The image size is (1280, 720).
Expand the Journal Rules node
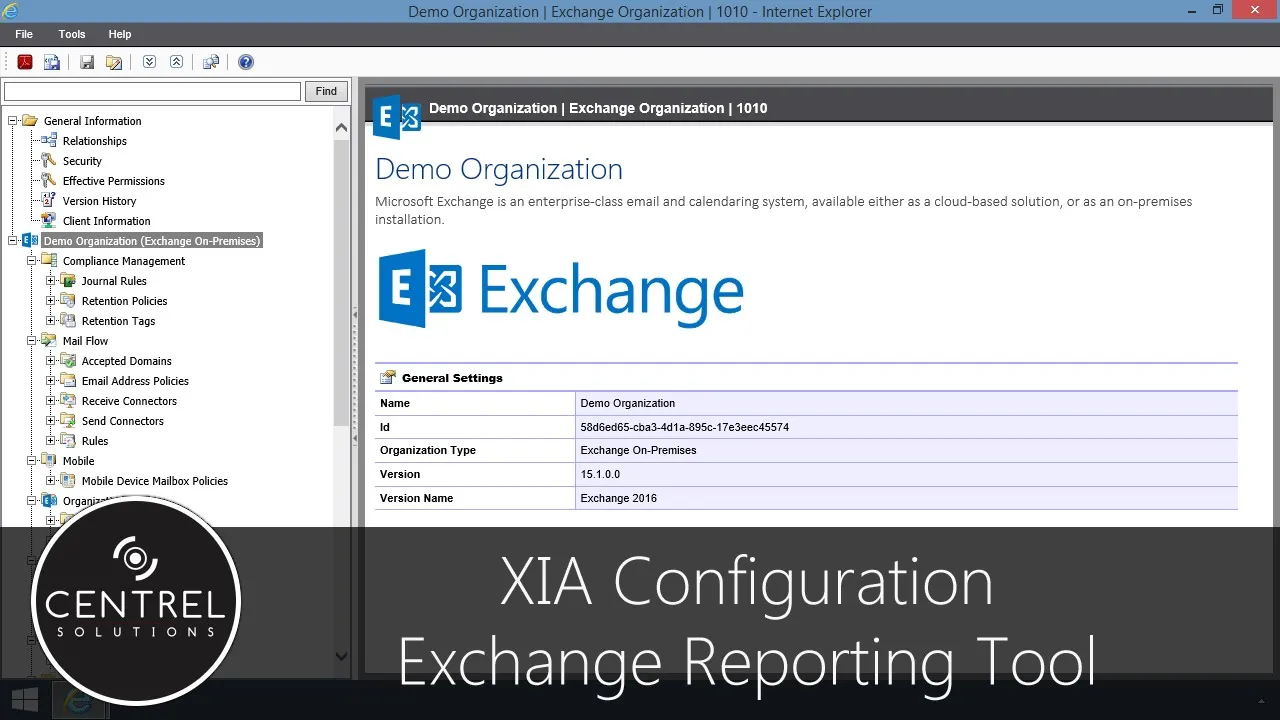[x=51, y=281]
